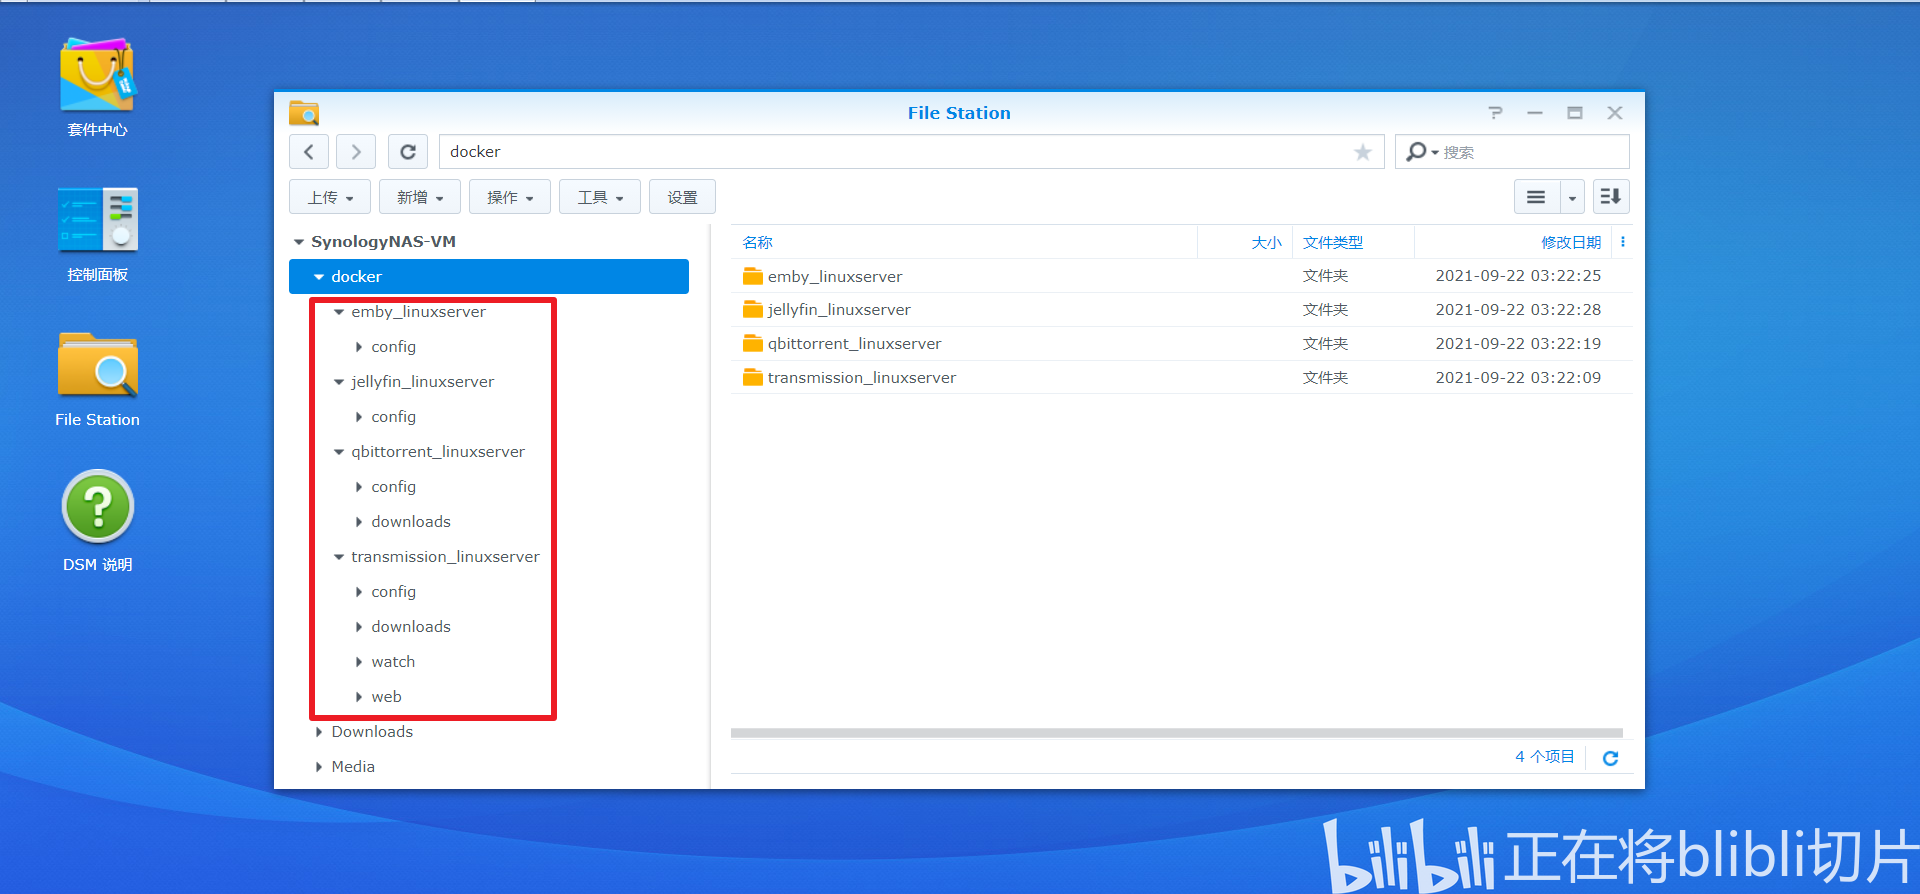The width and height of the screenshot is (1920, 894).
Task: Refresh the file list from the status bar
Action: [1610, 758]
